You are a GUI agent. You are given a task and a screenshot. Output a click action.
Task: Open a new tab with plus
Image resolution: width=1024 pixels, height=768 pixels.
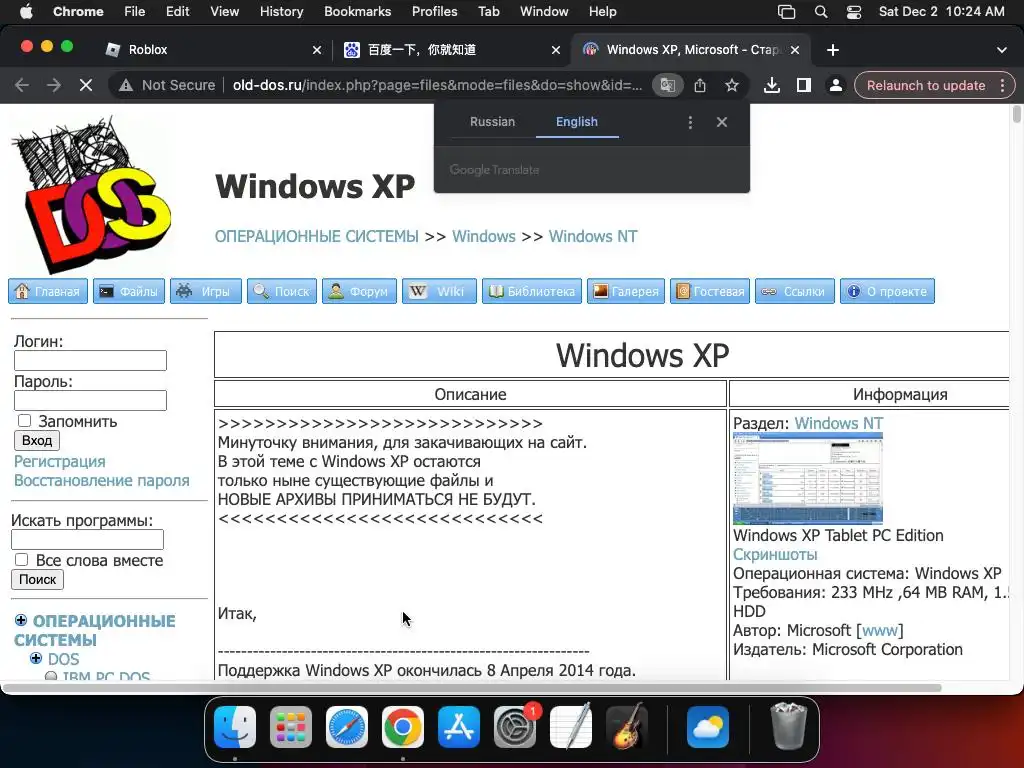(833, 50)
